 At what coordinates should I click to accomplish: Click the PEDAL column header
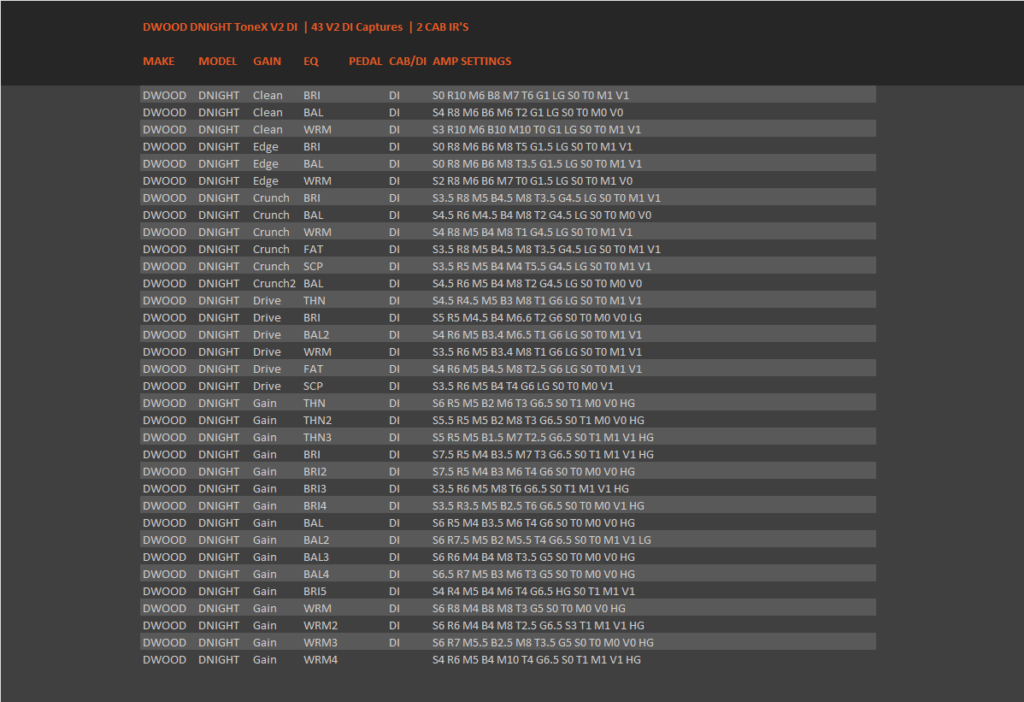pyautogui.click(x=365, y=61)
